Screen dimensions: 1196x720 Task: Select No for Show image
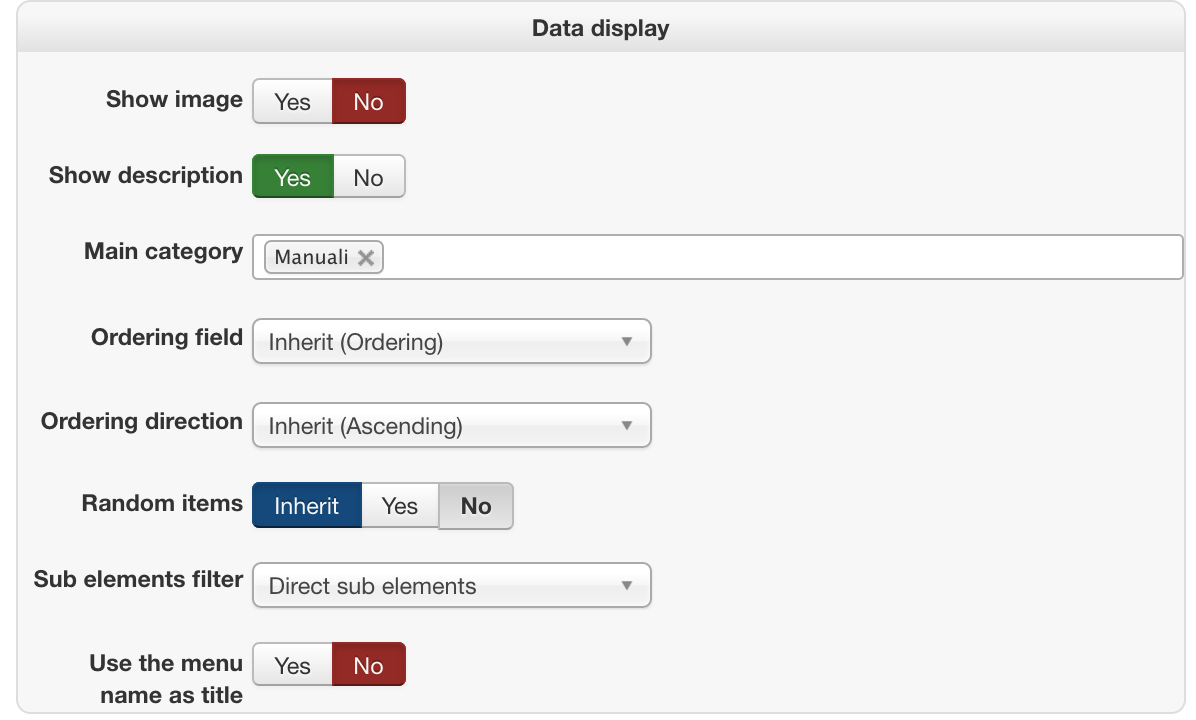(368, 101)
